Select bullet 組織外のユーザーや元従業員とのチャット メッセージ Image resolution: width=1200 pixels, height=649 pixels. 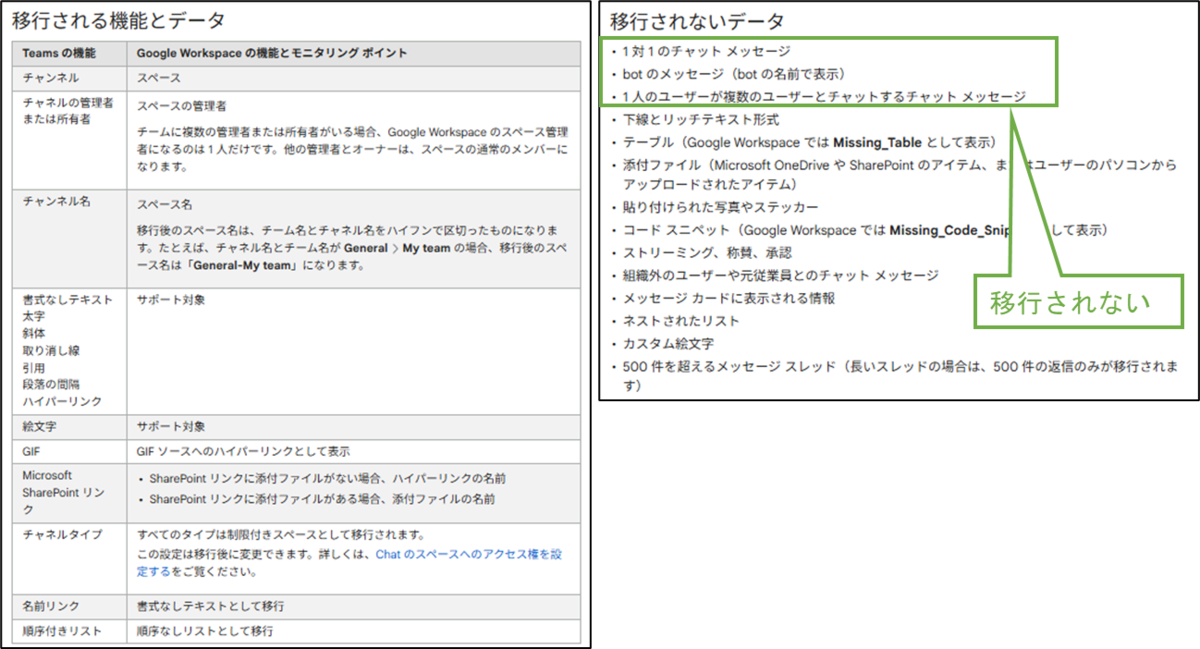click(780, 275)
